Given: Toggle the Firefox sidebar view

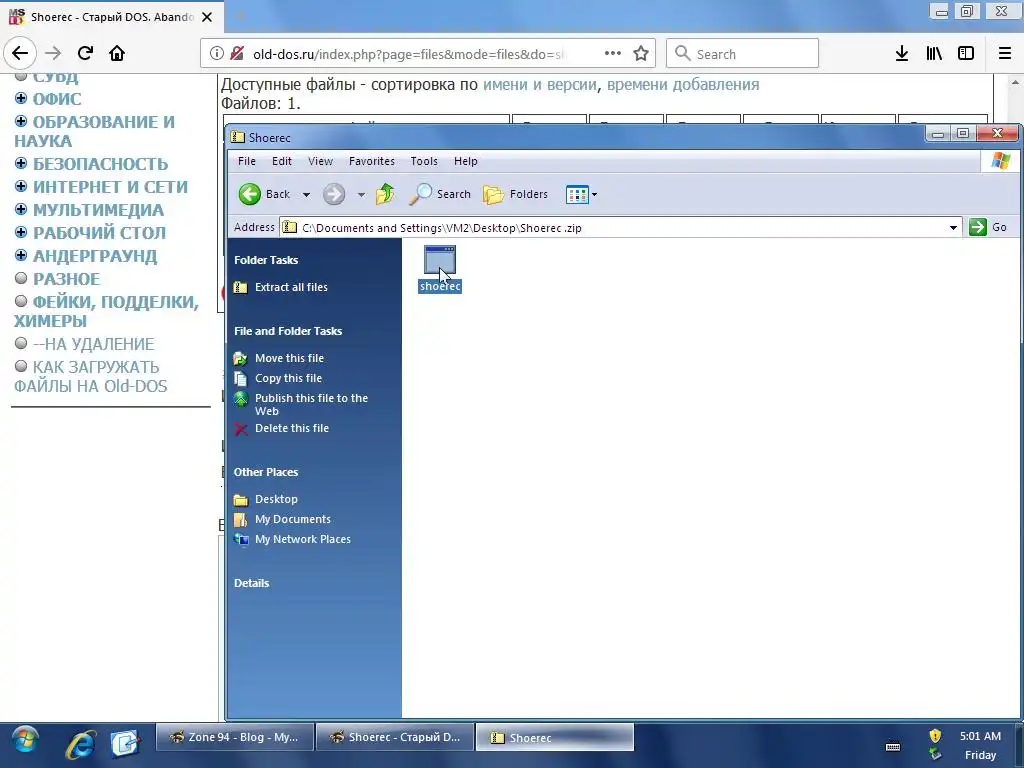Looking at the screenshot, I should pos(966,54).
